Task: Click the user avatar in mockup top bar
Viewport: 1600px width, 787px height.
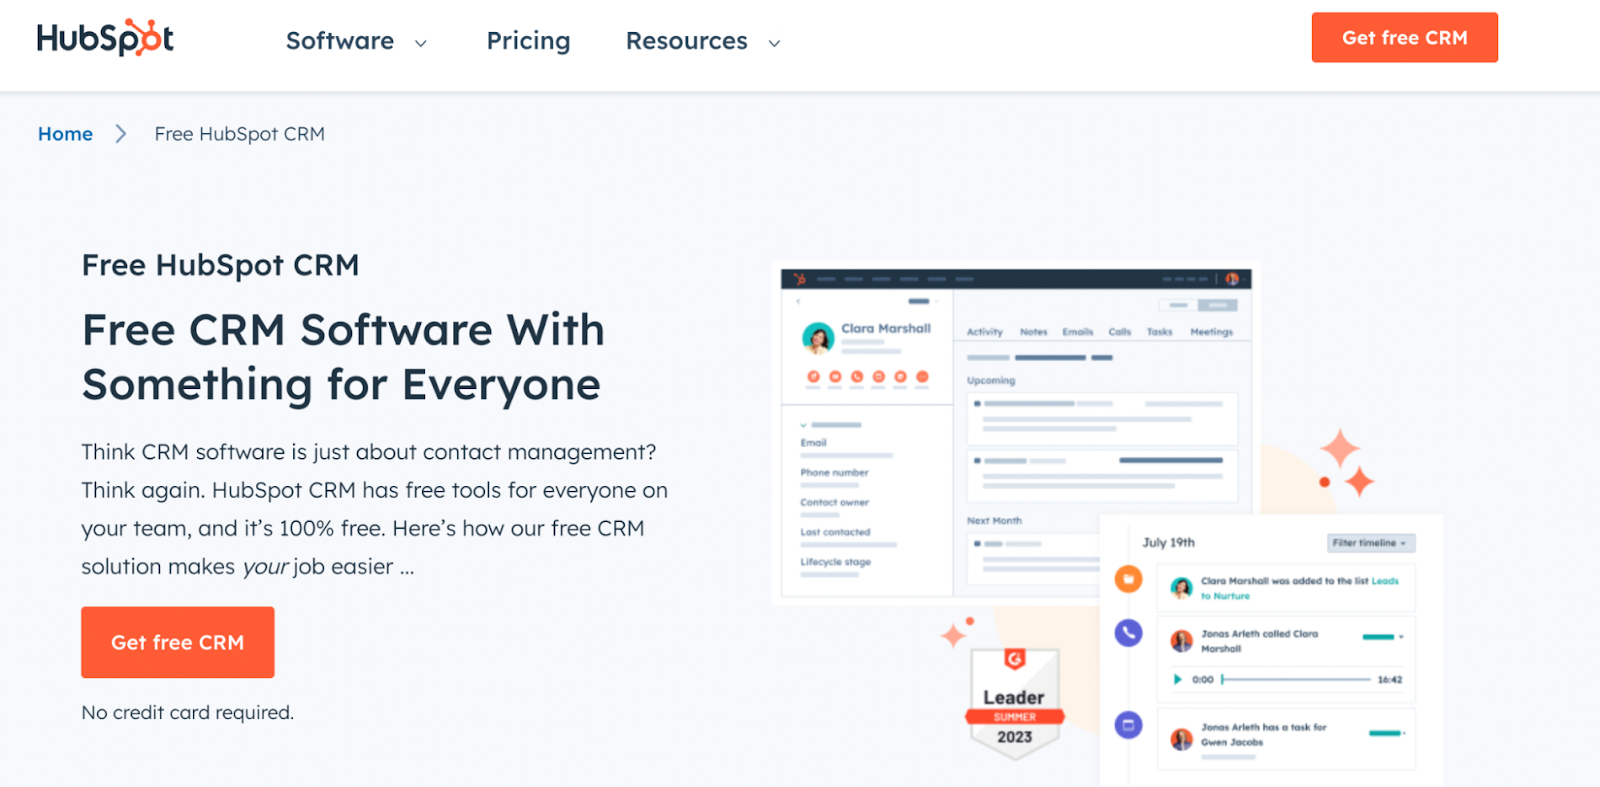Action: (1232, 279)
